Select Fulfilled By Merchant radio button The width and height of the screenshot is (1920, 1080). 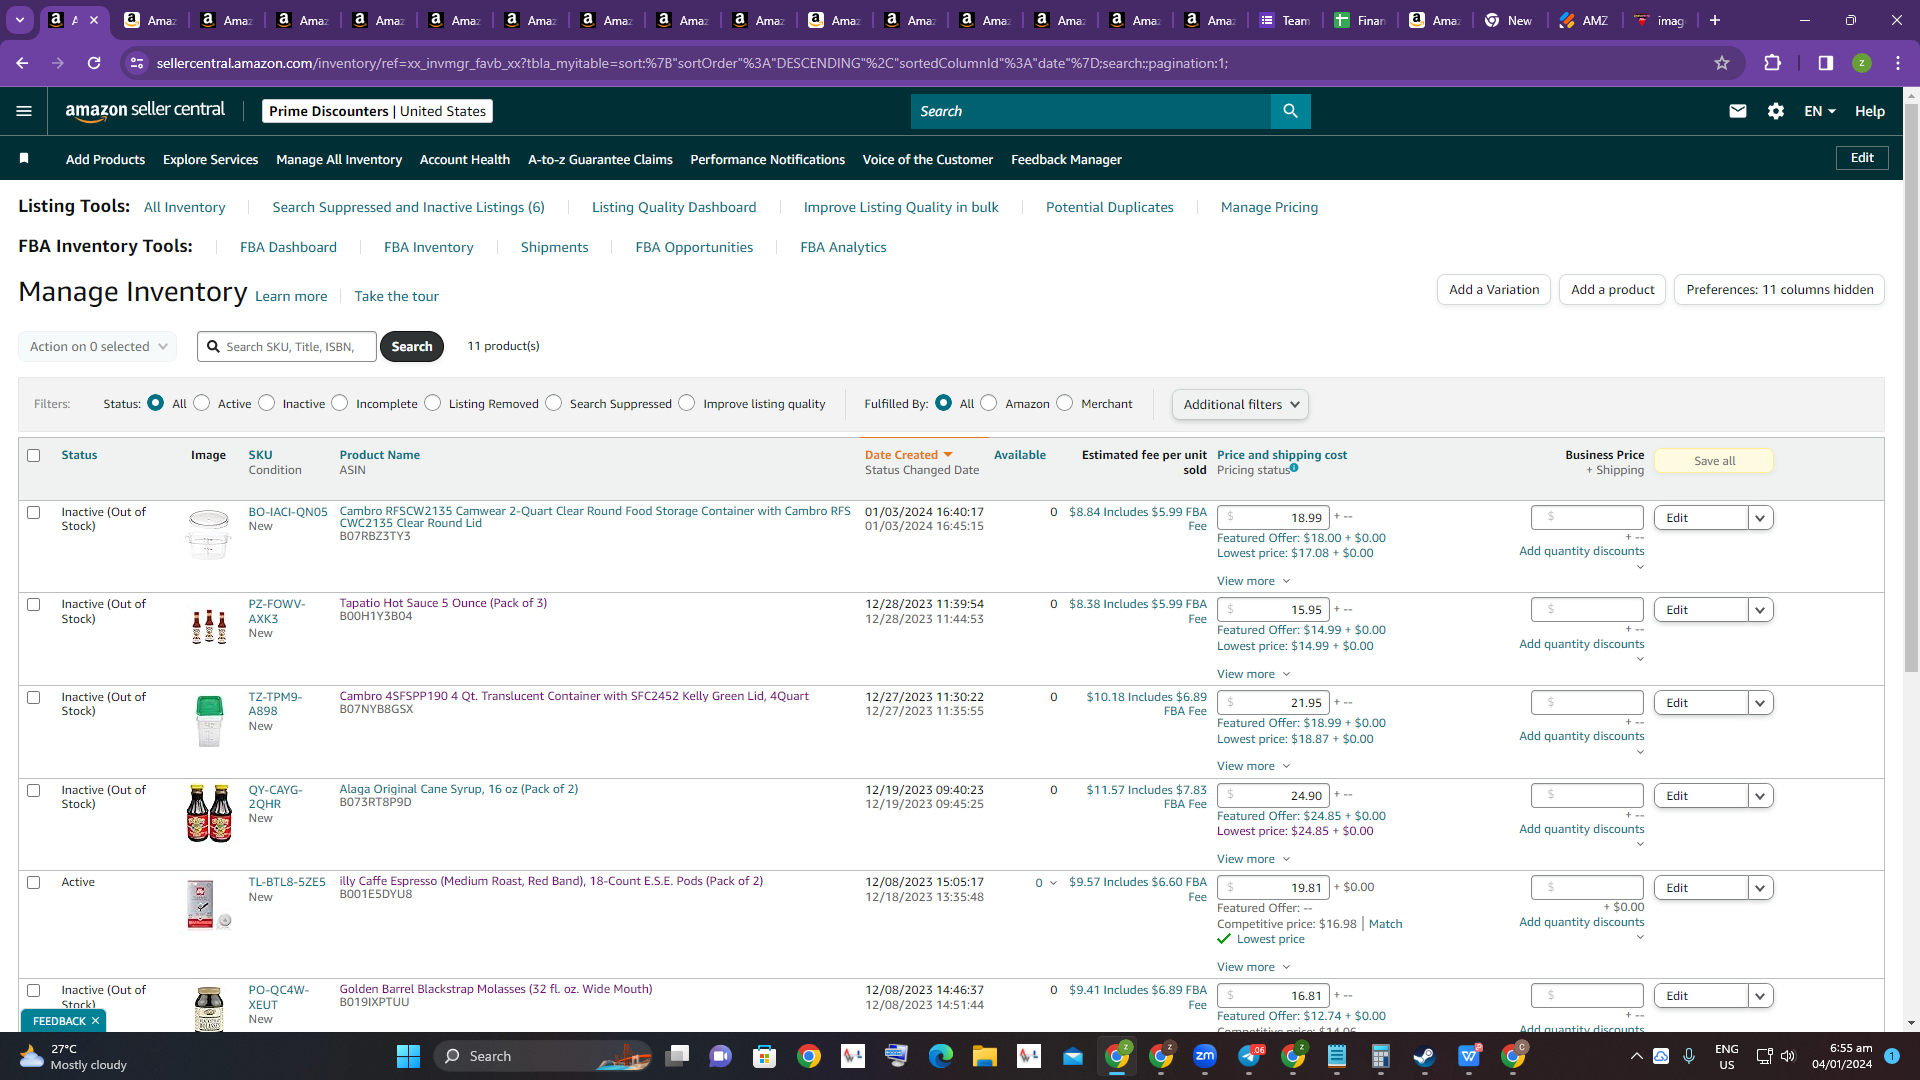[x=1064, y=403]
